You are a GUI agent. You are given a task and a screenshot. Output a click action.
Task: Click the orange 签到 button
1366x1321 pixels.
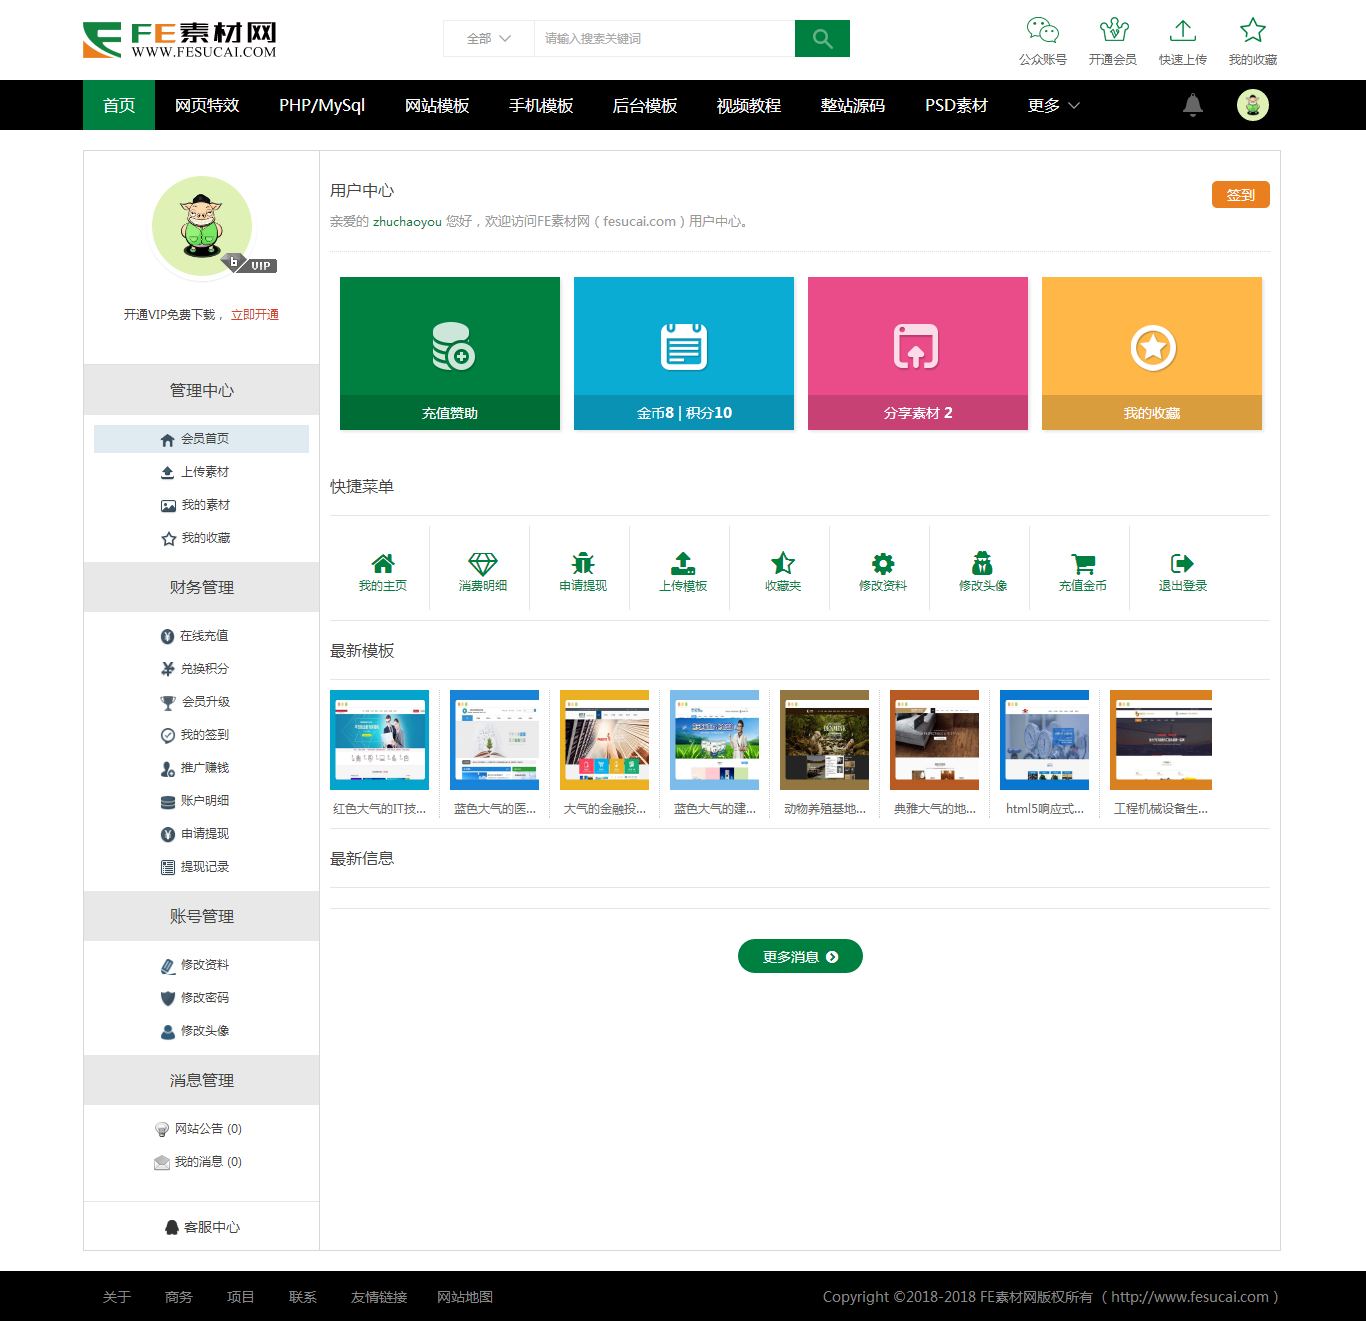(1240, 195)
